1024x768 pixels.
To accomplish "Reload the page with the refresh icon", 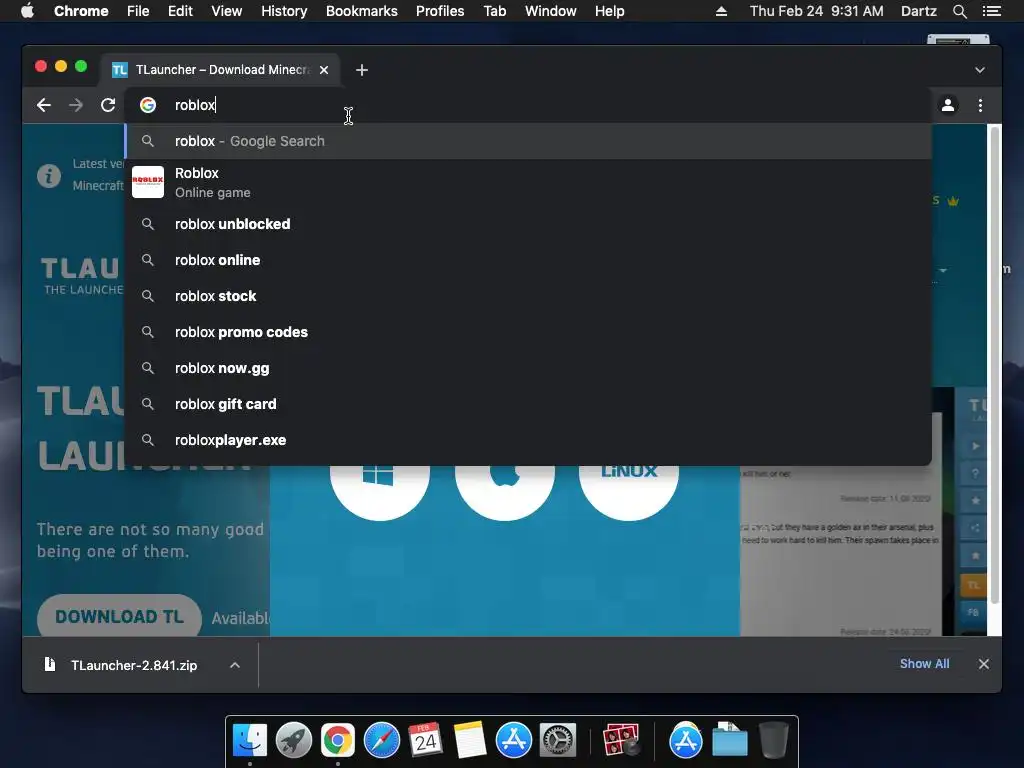I will (108, 105).
